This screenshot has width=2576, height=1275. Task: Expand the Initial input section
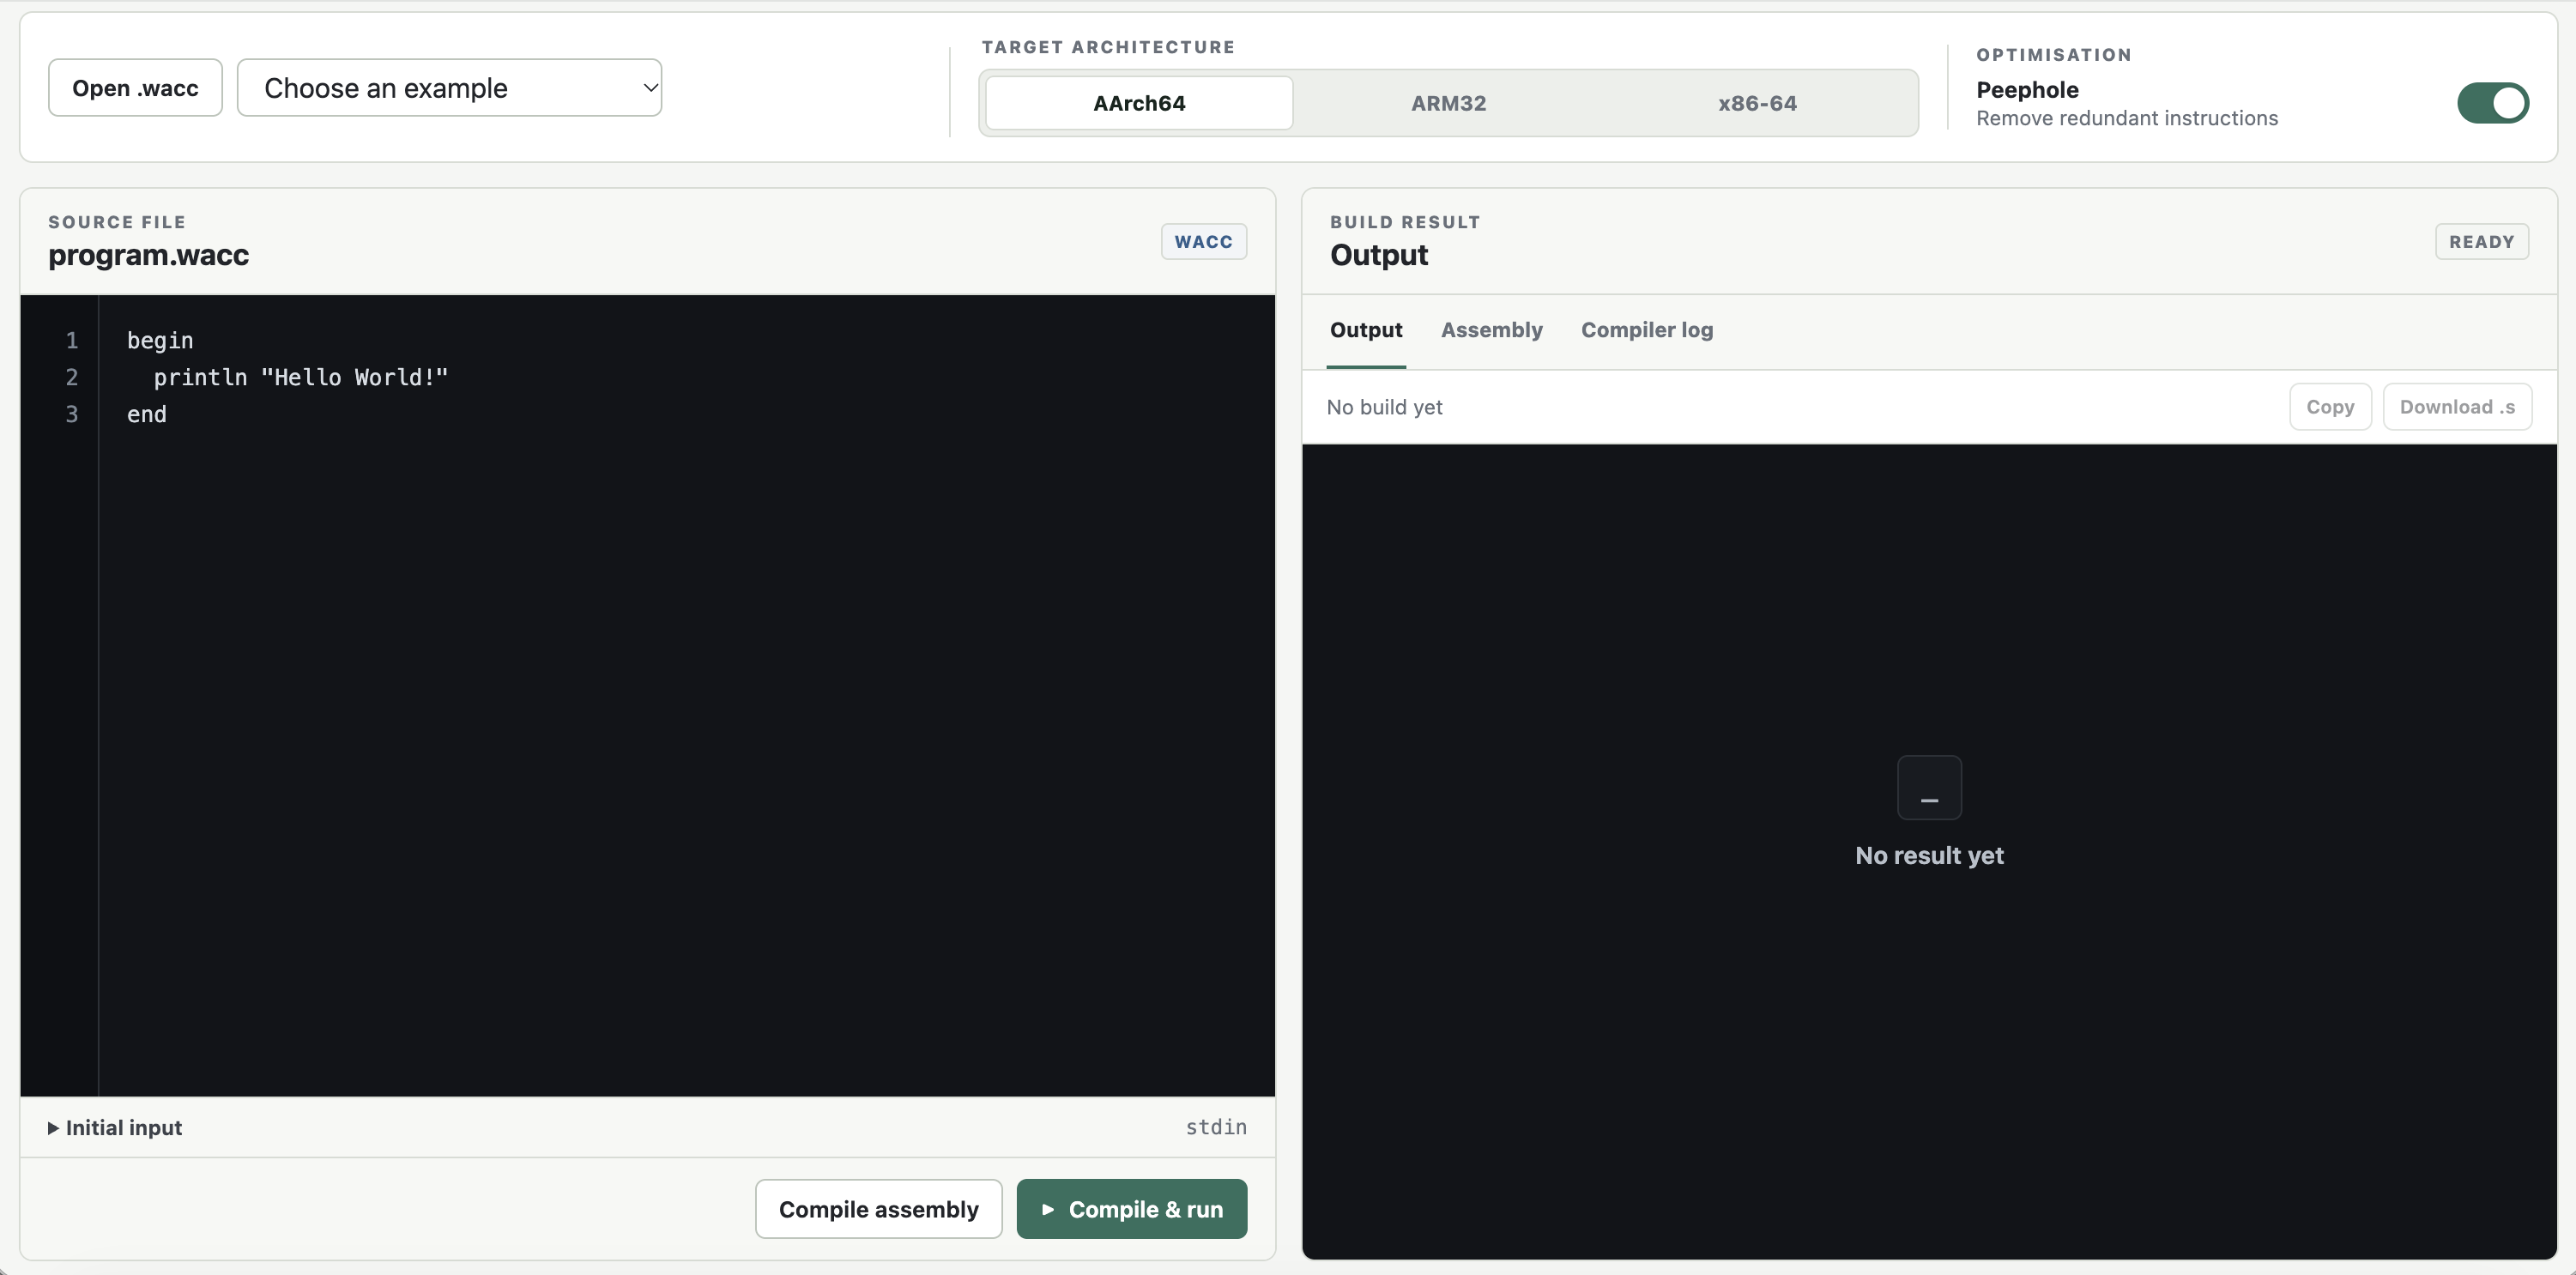click(115, 1127)
